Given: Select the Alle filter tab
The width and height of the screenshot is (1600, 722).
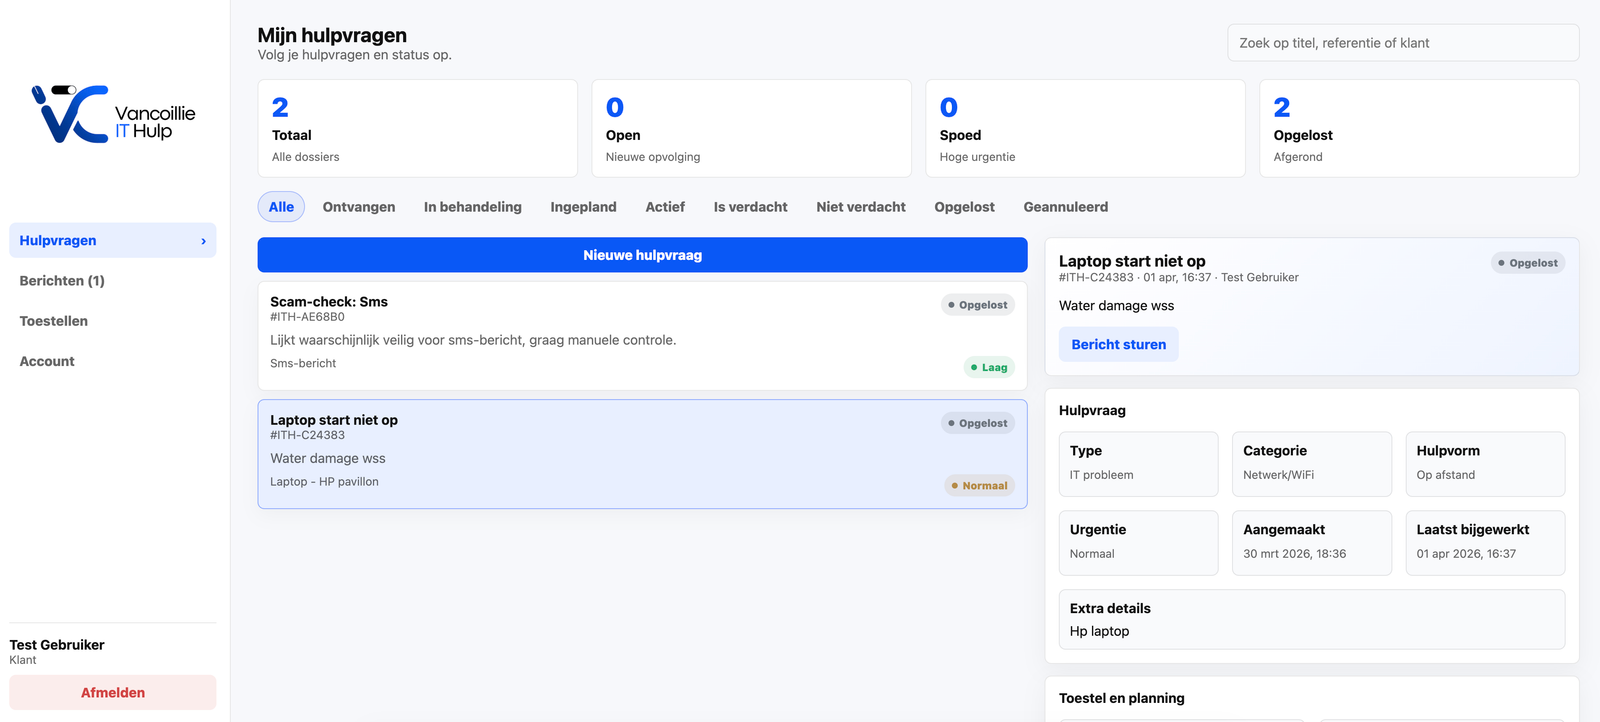Looking at the screenshot, I should pos(281,207).
